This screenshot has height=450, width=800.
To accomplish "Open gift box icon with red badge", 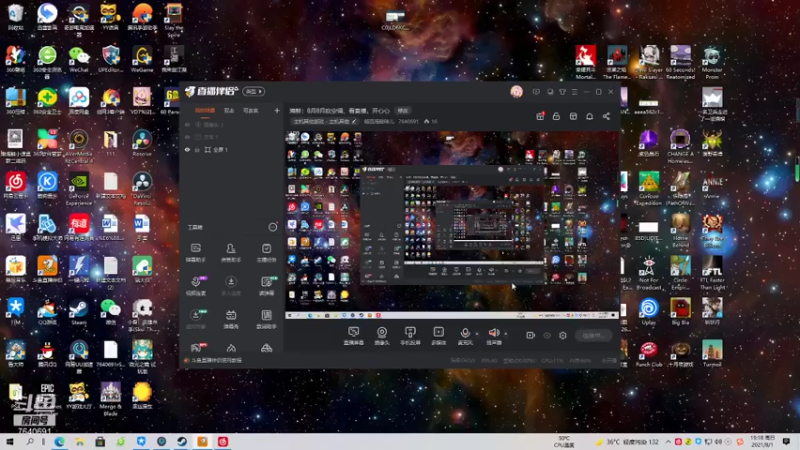I will click(x=540, y=116).
